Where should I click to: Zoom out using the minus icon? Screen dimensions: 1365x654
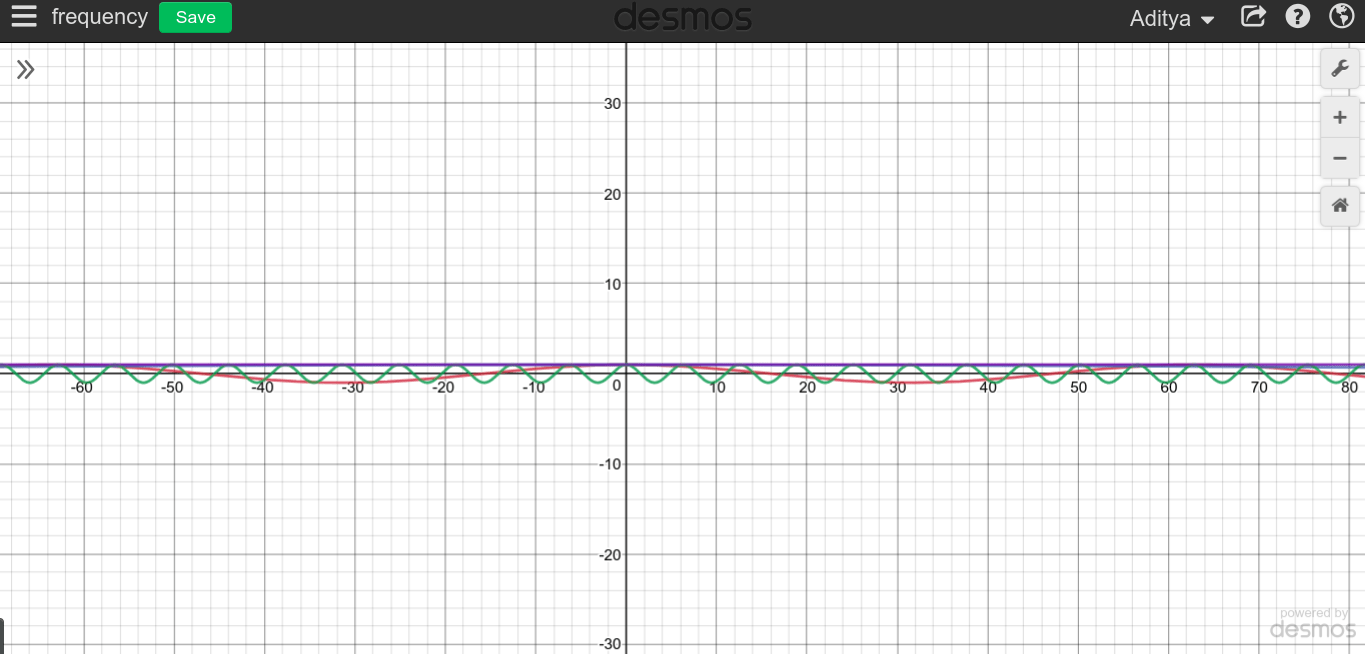pos(1339,158)
